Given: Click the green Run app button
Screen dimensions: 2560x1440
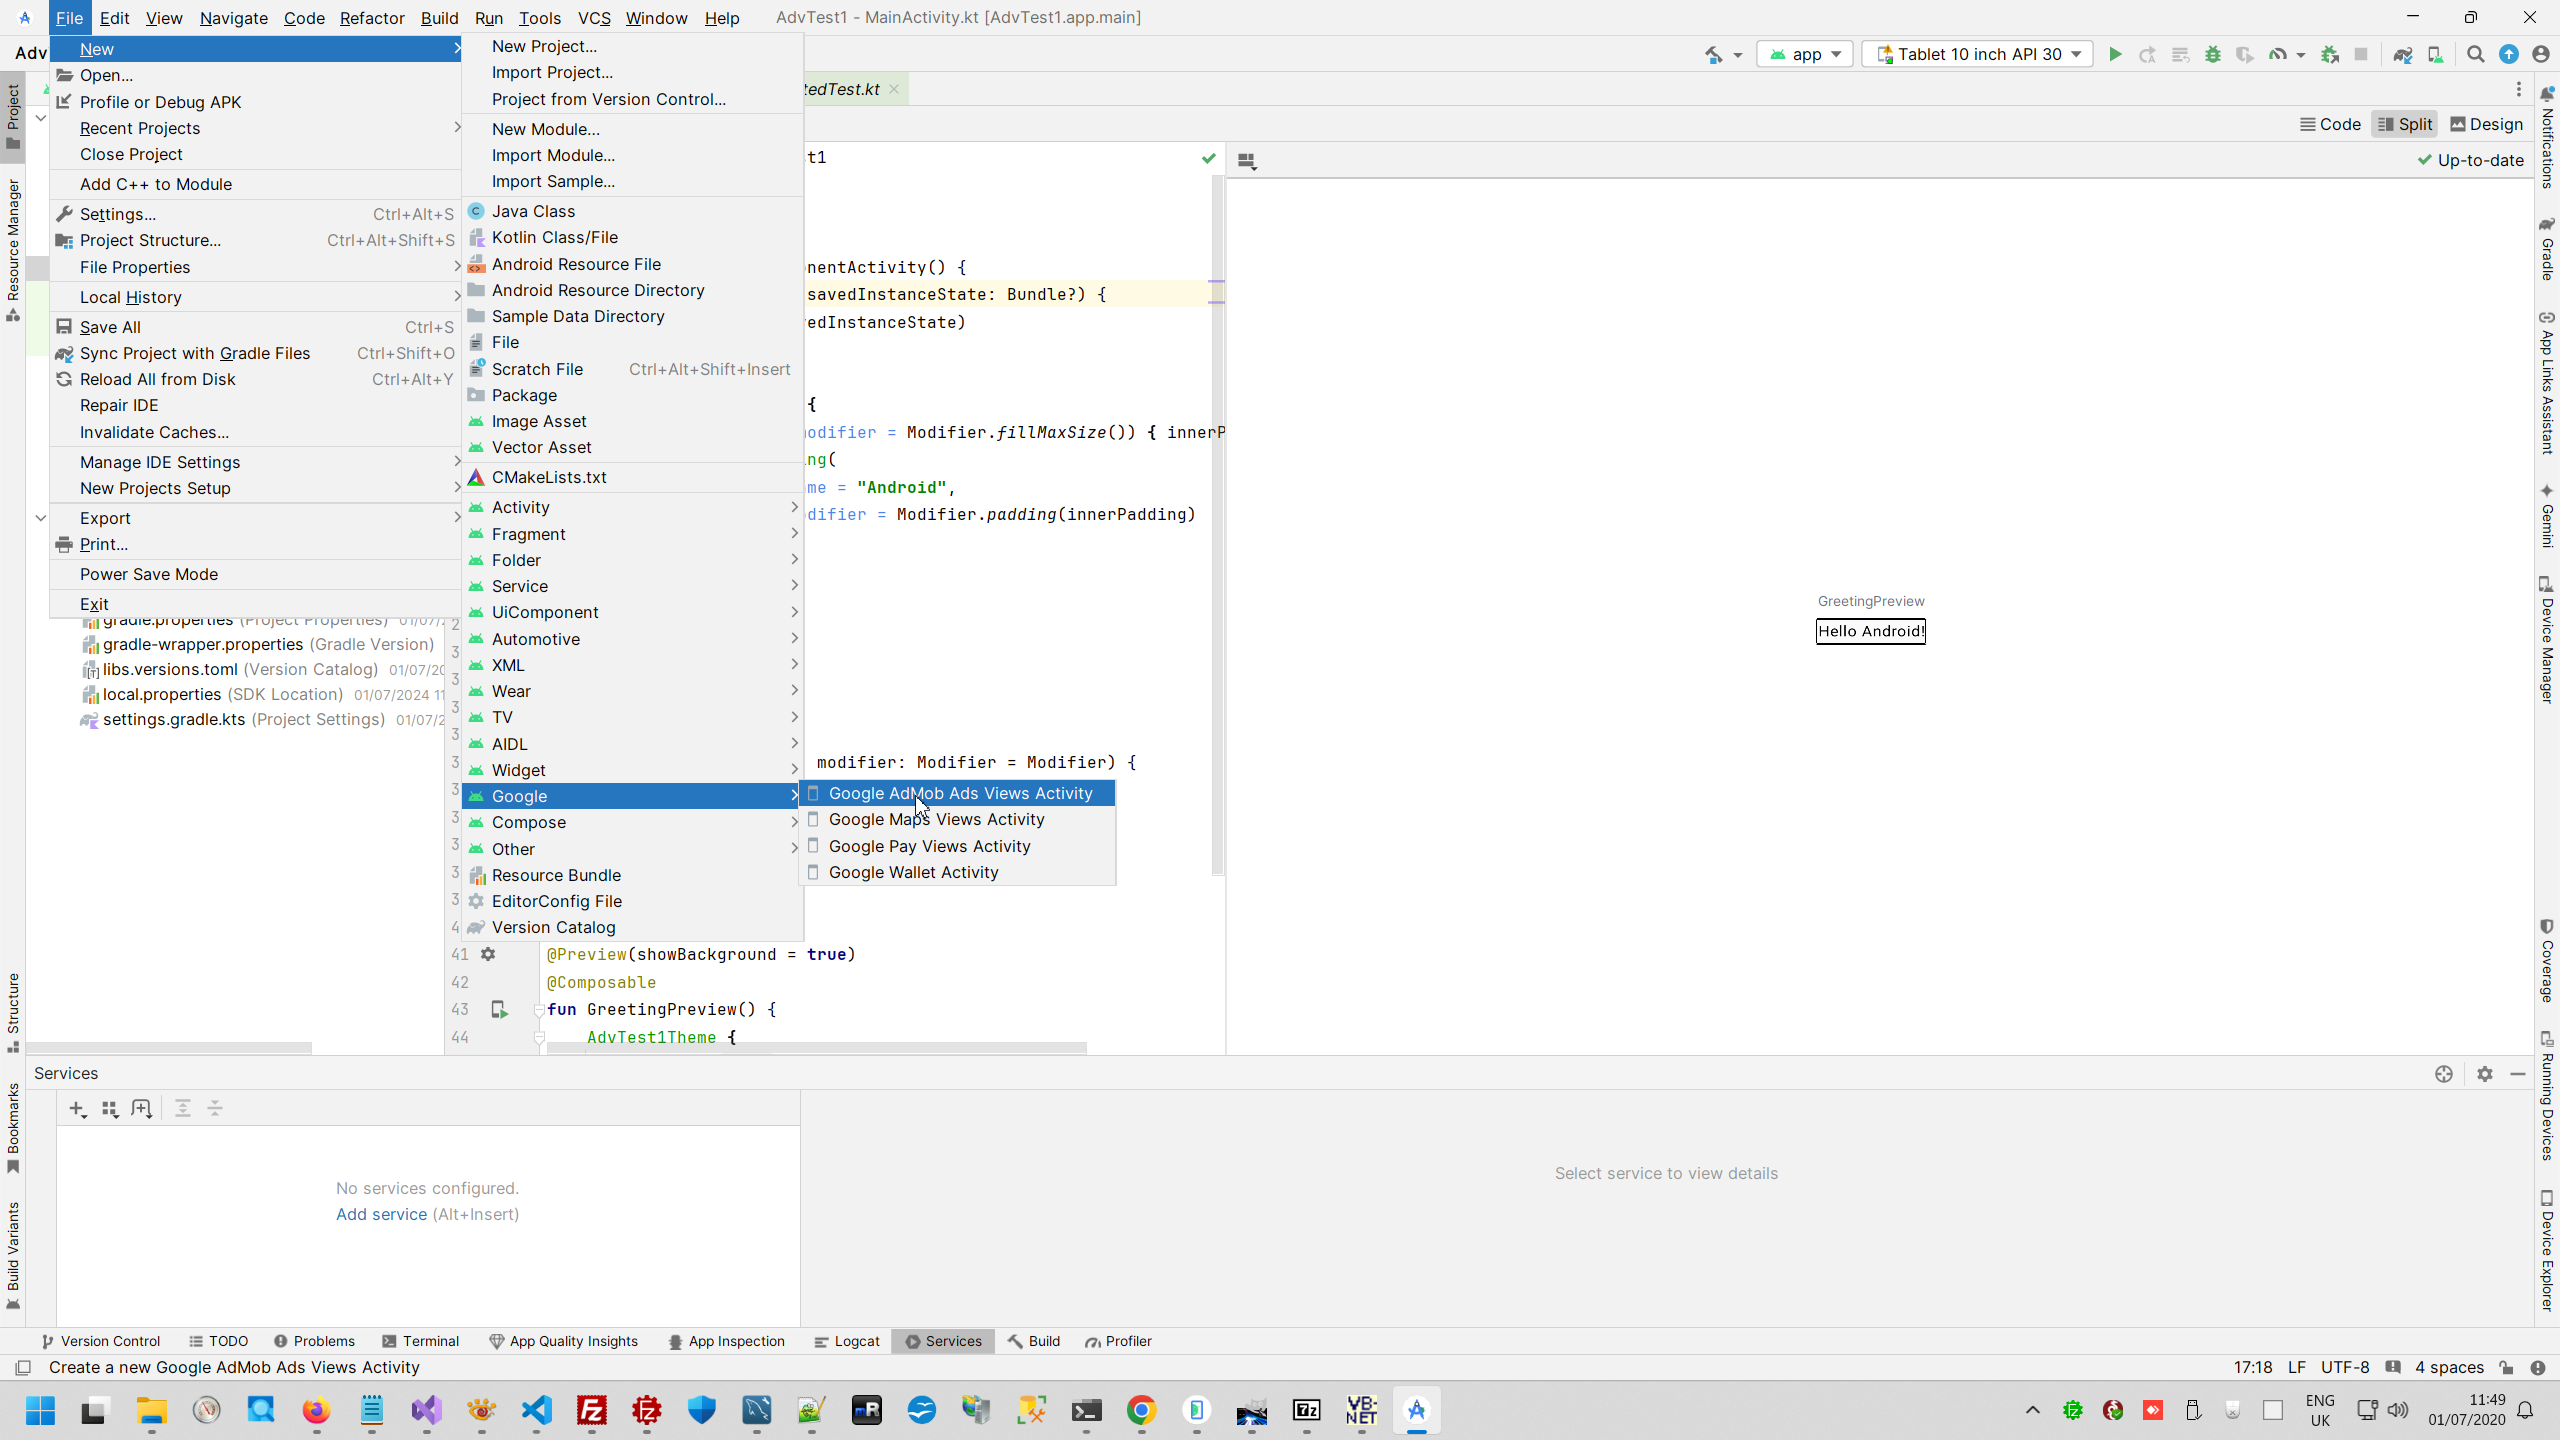Looking at the screenshot, I should tap(2115, 54).
